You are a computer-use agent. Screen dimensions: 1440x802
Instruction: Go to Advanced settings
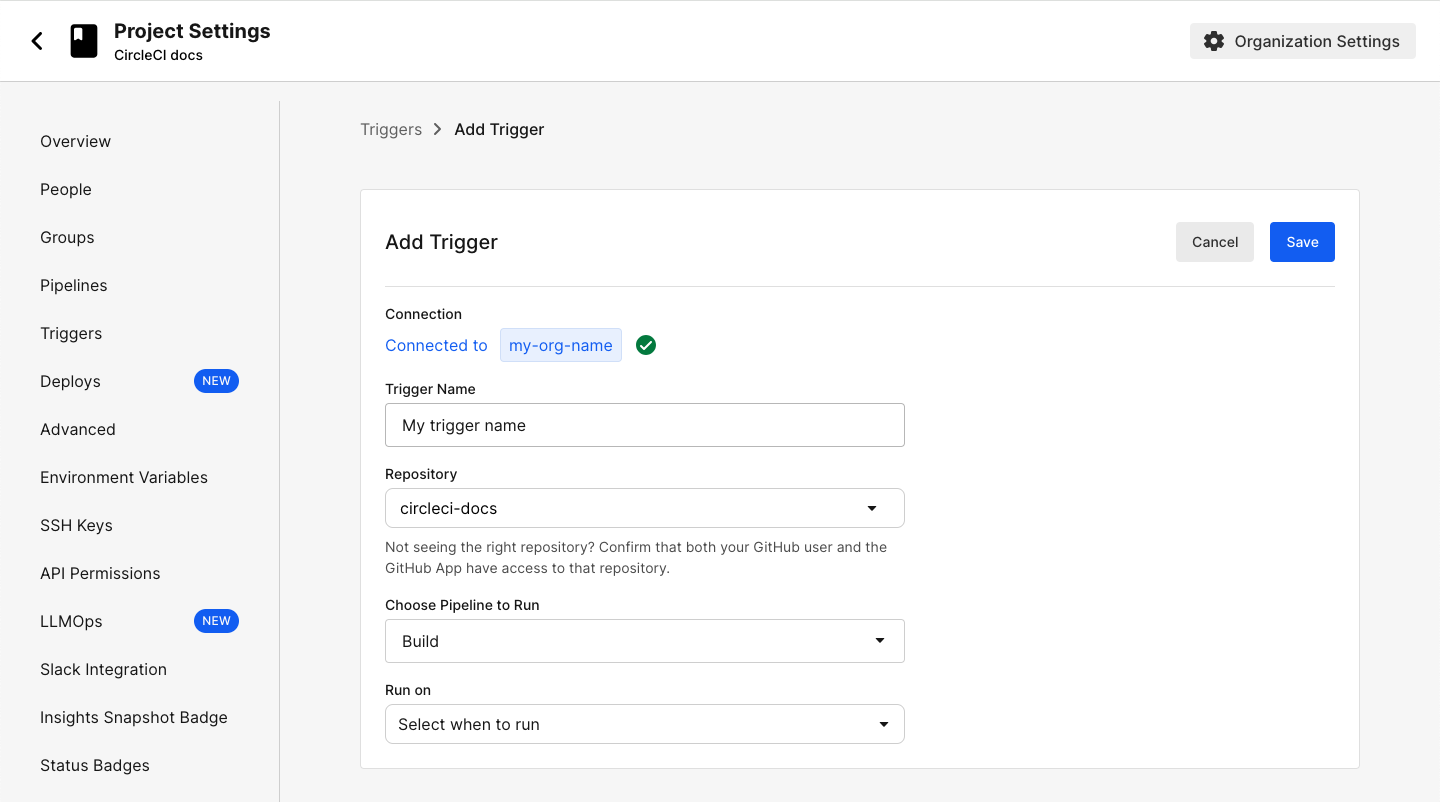point(78,429)
